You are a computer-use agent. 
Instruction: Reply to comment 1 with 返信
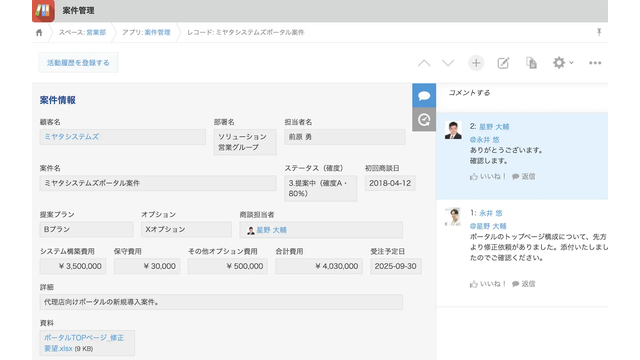point(524,284)
